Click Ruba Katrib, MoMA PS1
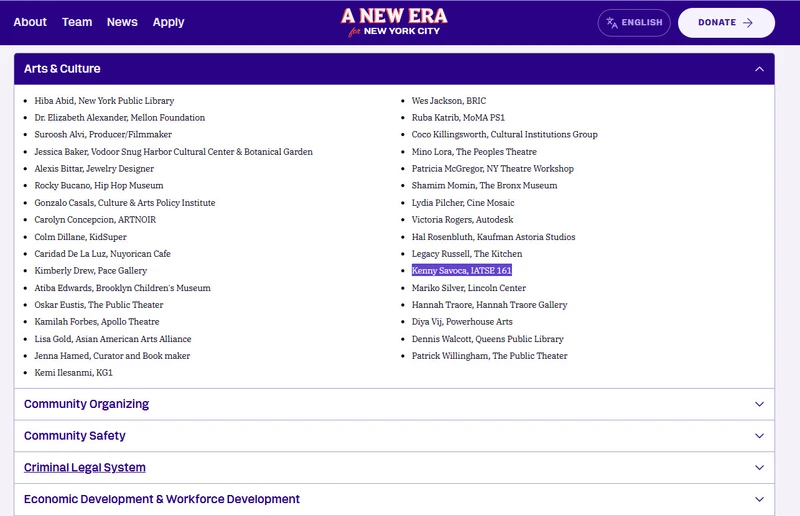Viewport: 800px width, 516px height. (x=458, y=117)
